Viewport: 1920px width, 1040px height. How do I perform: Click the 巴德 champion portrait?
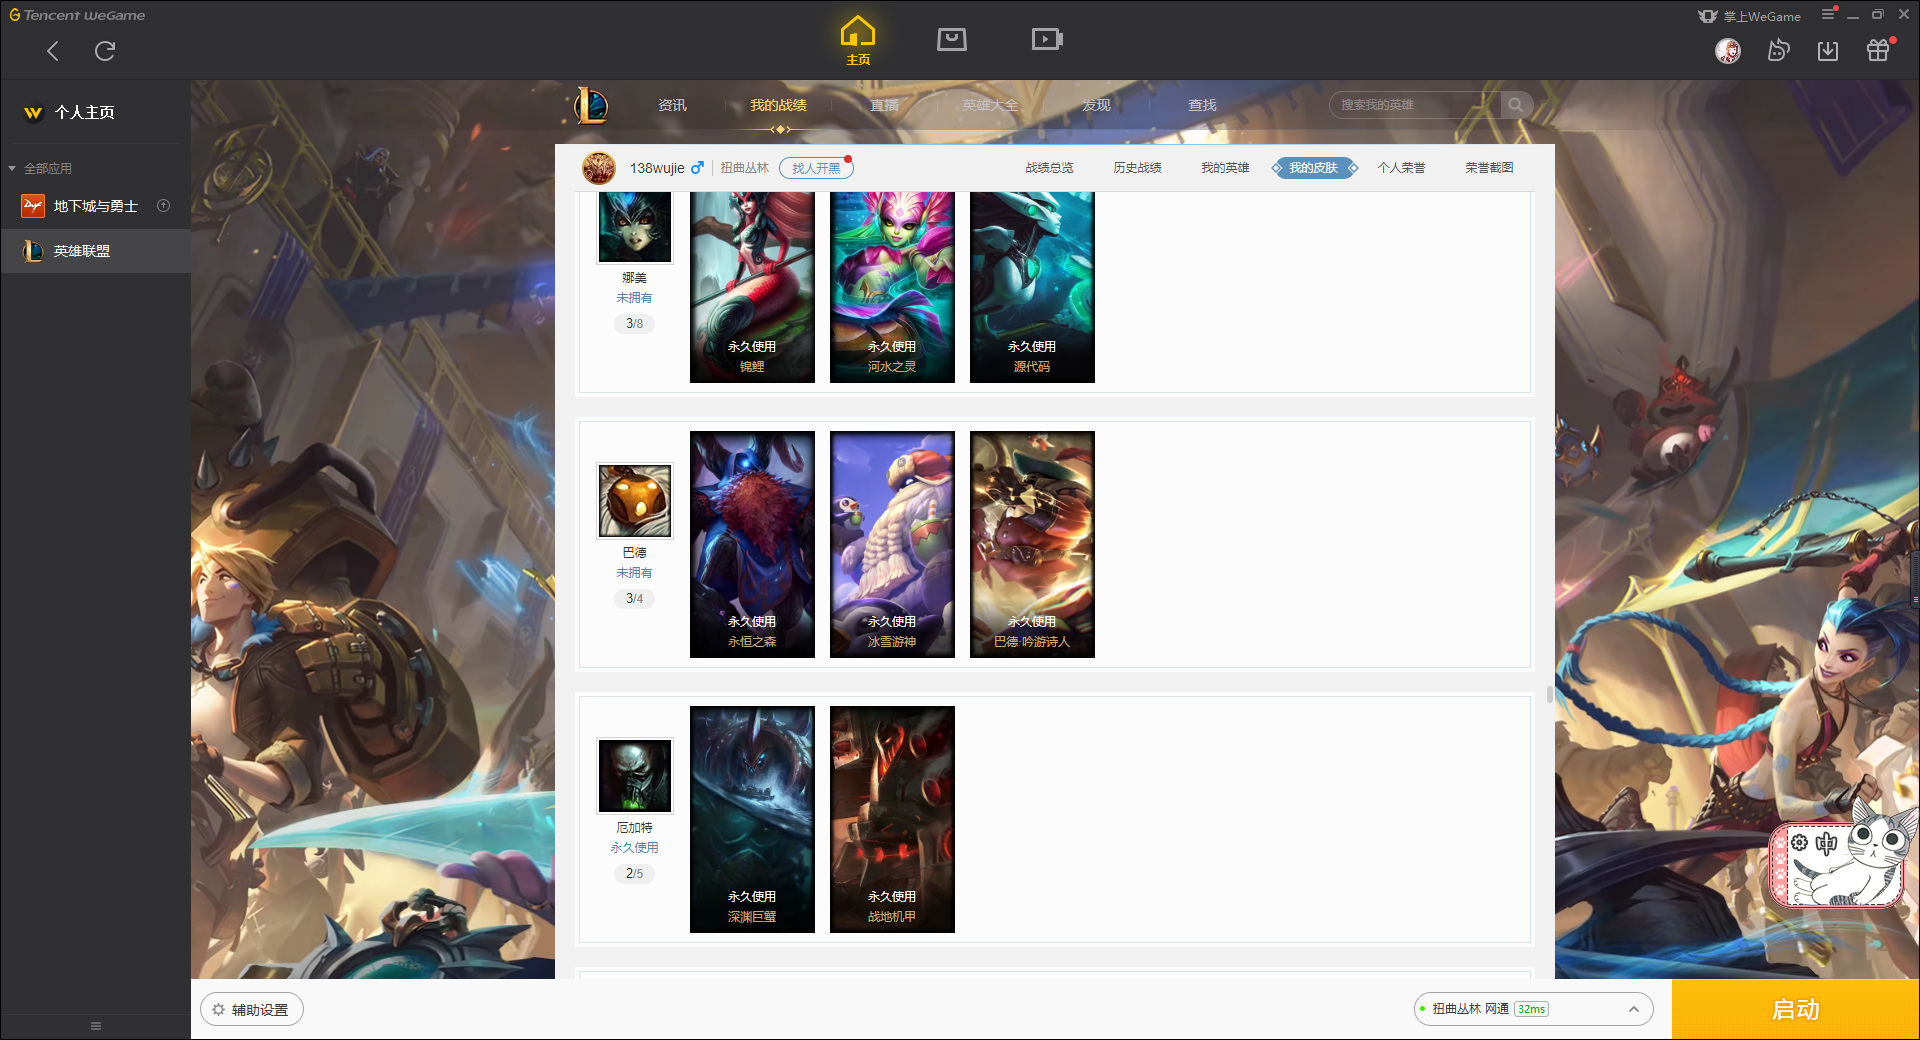point(634,500)
